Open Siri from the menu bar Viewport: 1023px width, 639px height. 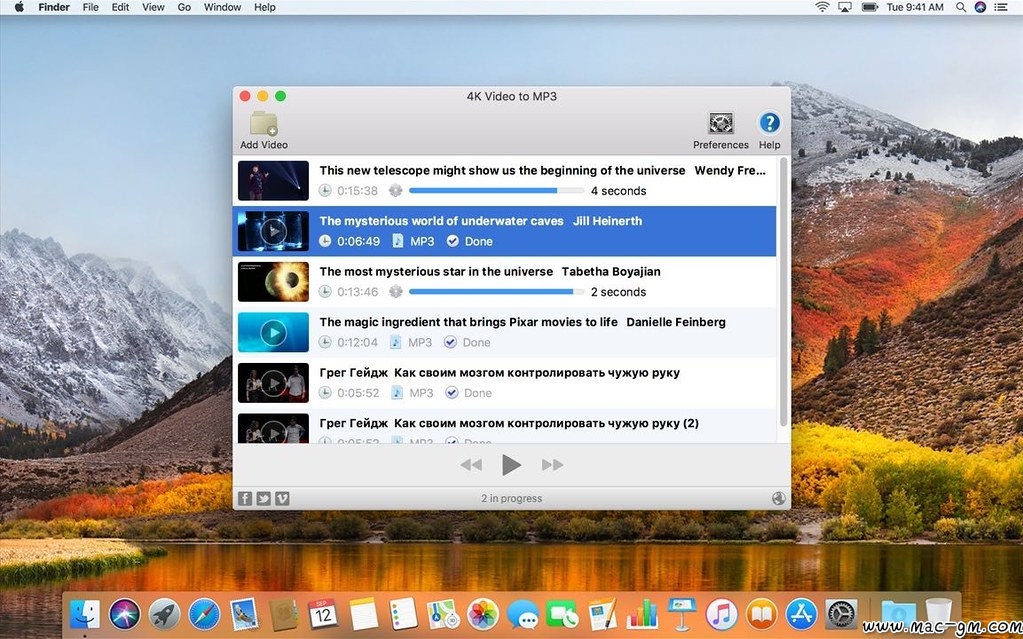980,7
